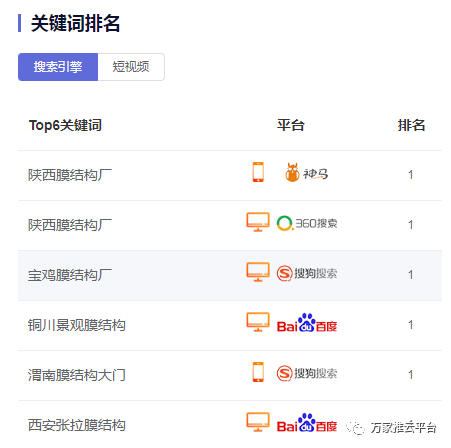The image size is (451, 448).
Task: Click the Baidu logo in 铜川景观膜结构 row
Action: click(x=307, y=323)
